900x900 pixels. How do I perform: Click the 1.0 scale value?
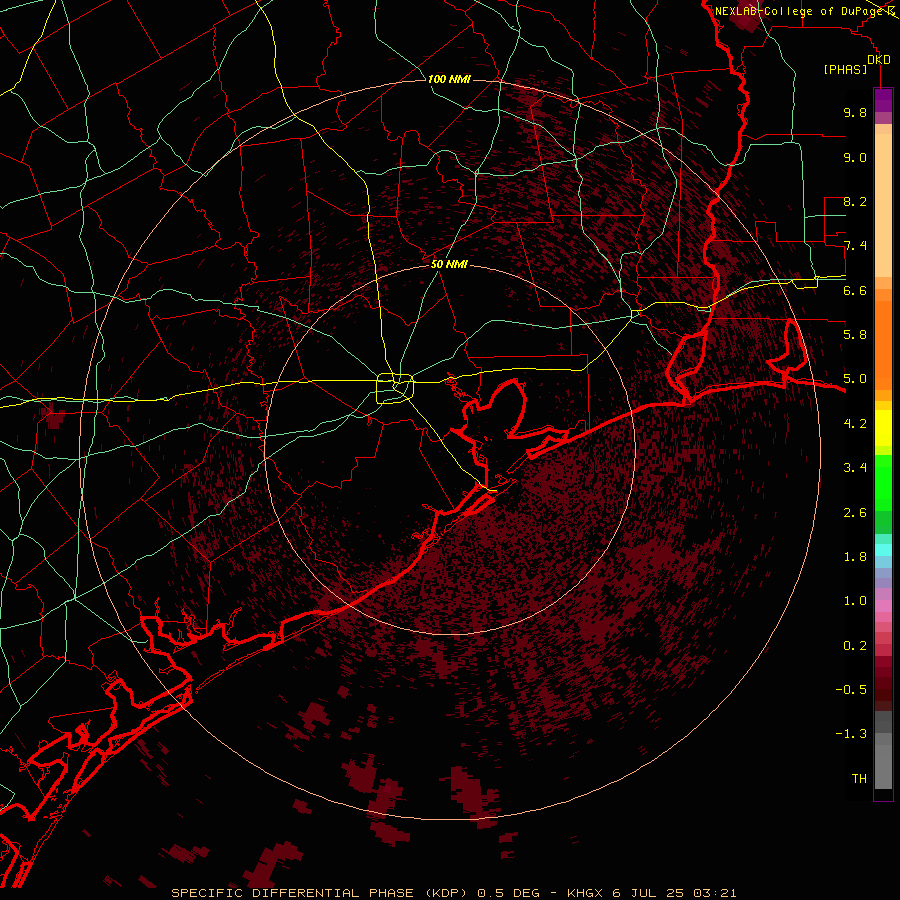(x=855, y=601)
